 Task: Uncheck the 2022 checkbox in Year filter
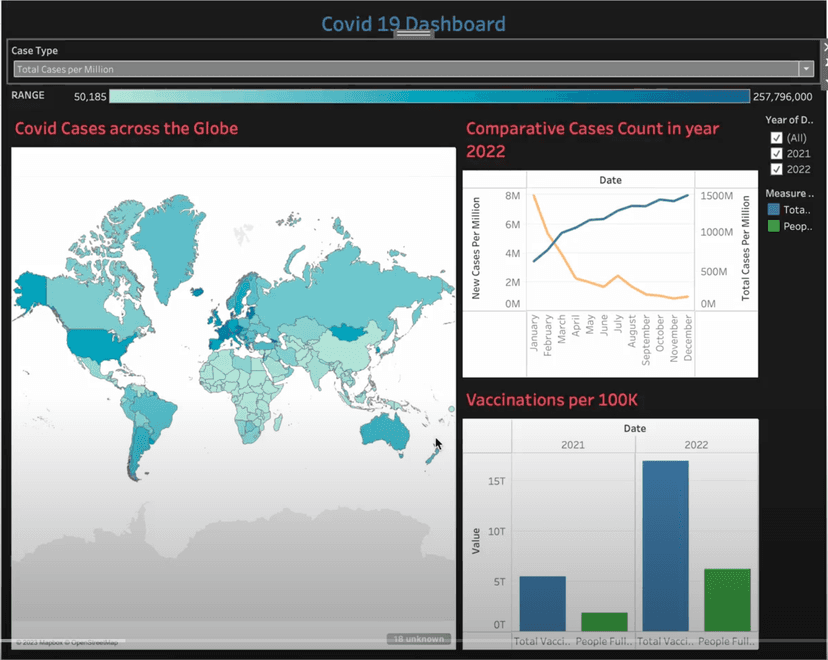[x=777, y=169]
